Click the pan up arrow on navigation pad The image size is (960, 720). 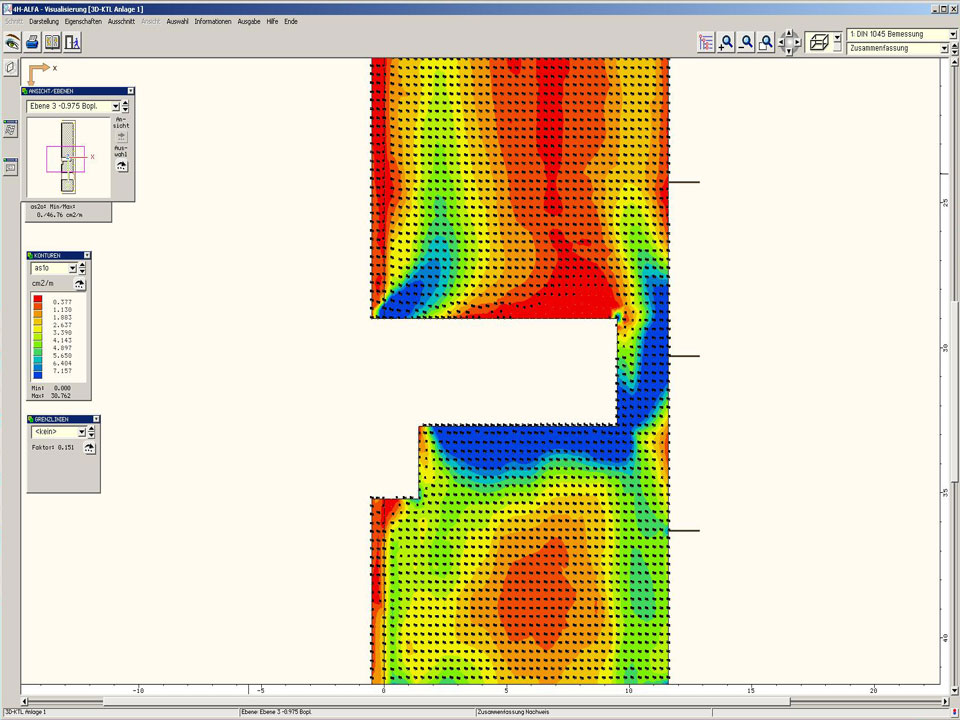(x=789, y=33)
